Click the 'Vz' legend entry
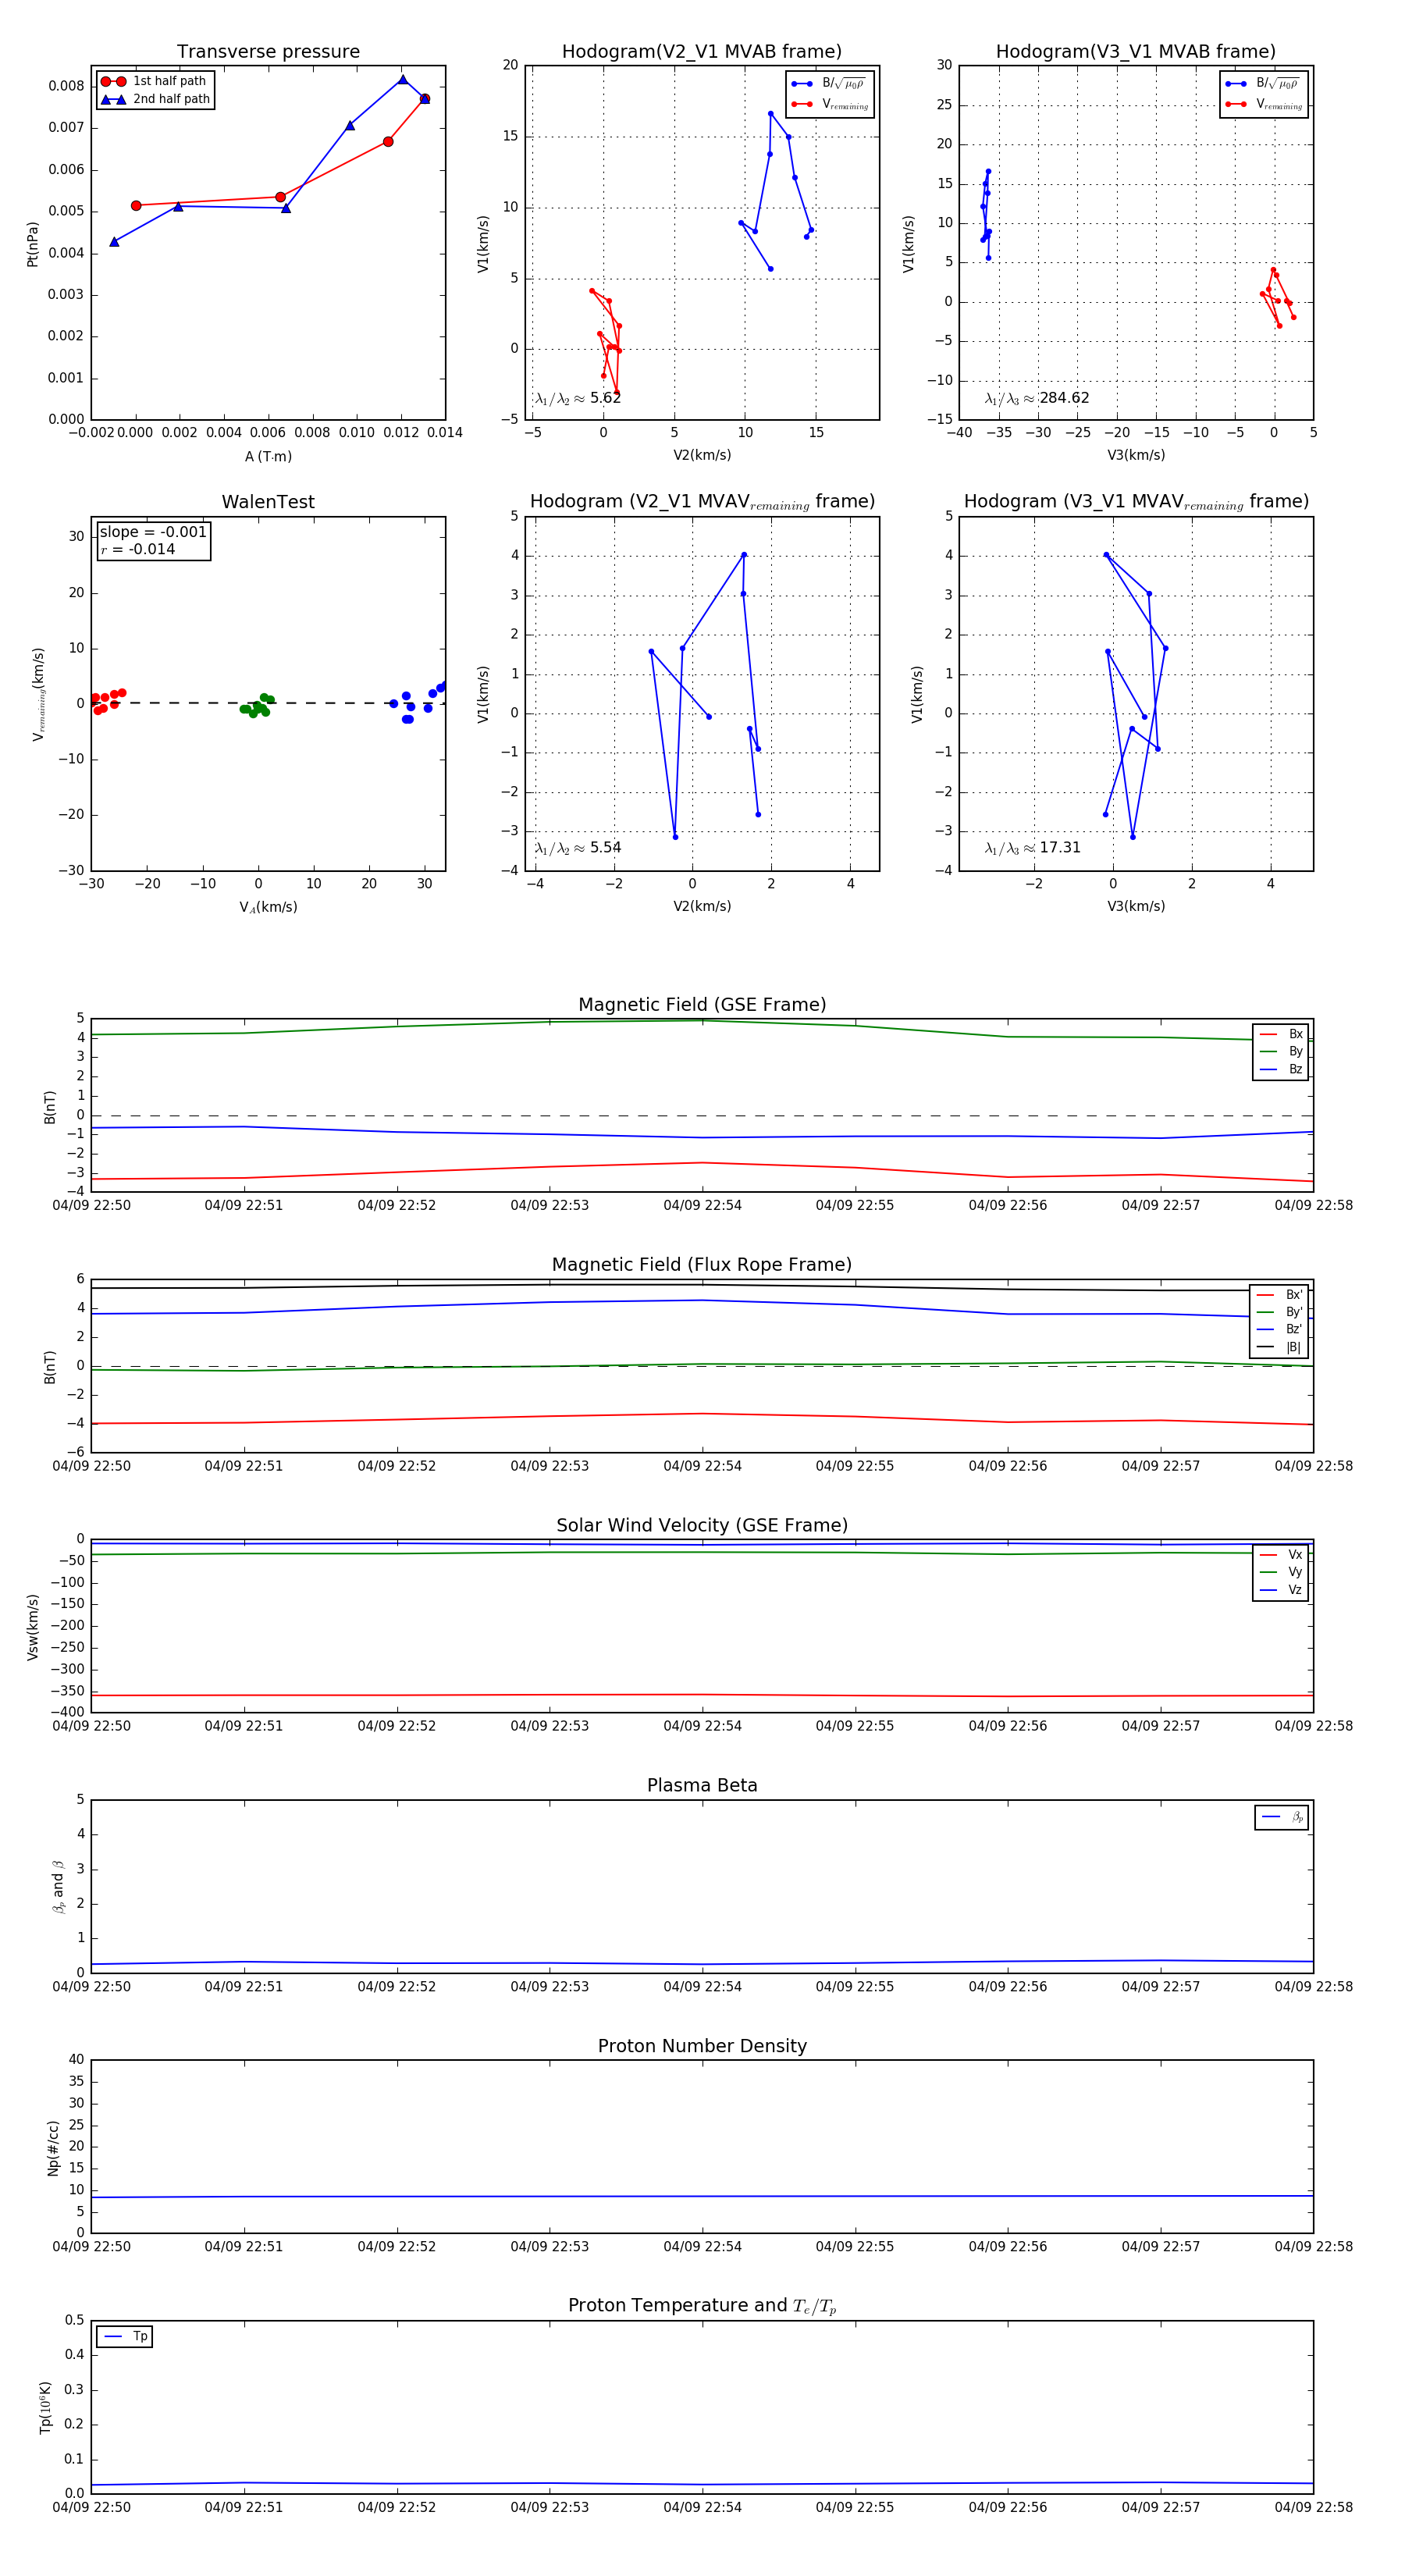Image resolution: width=1405 pixels, height=2576 pixels. [x=1281, y=1590]
